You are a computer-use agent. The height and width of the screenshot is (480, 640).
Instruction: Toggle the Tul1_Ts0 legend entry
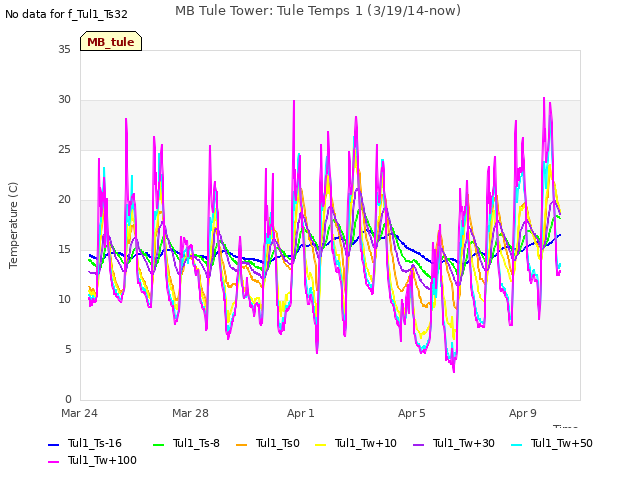[x=268, y=443]
